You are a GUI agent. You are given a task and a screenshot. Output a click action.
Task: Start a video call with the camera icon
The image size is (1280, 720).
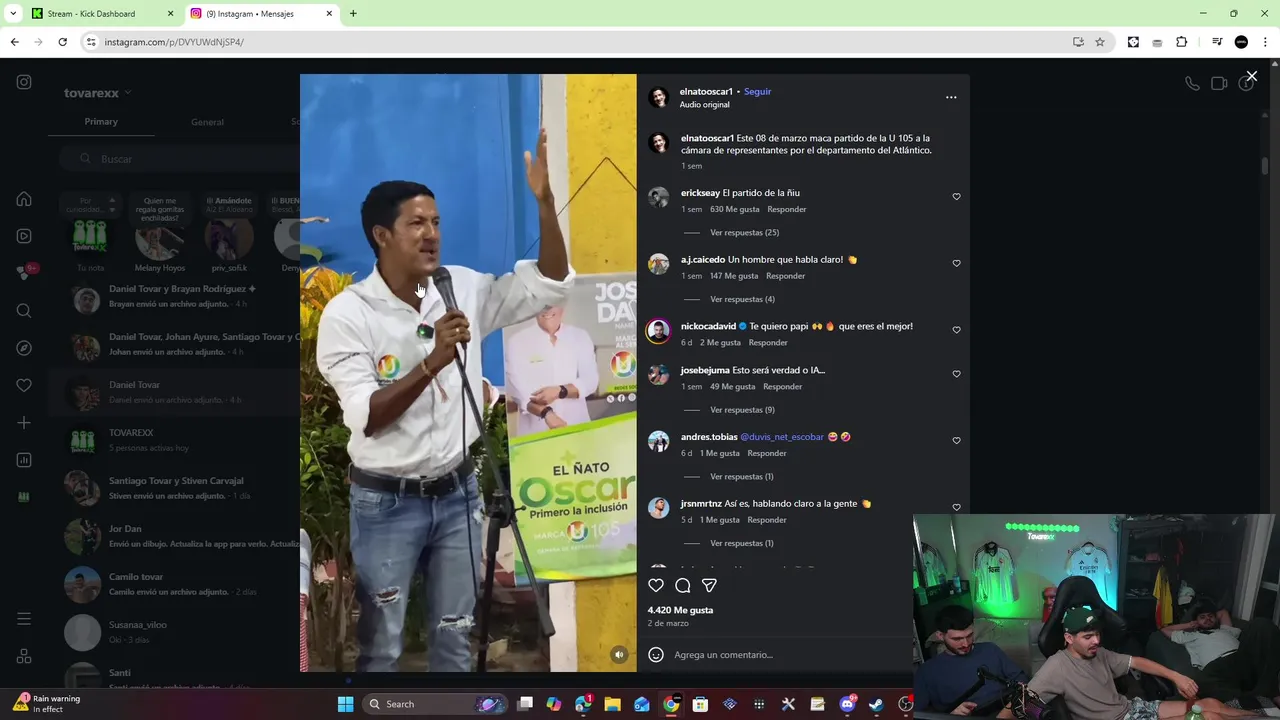coord(1219,84)
